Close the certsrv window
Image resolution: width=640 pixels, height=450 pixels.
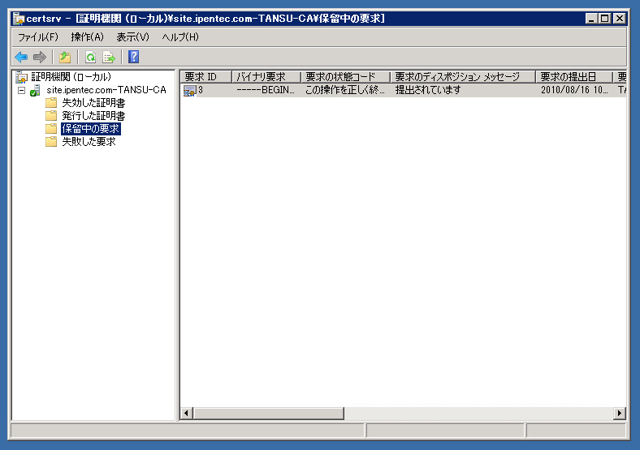pyautogui.click(x=620, y=18)
